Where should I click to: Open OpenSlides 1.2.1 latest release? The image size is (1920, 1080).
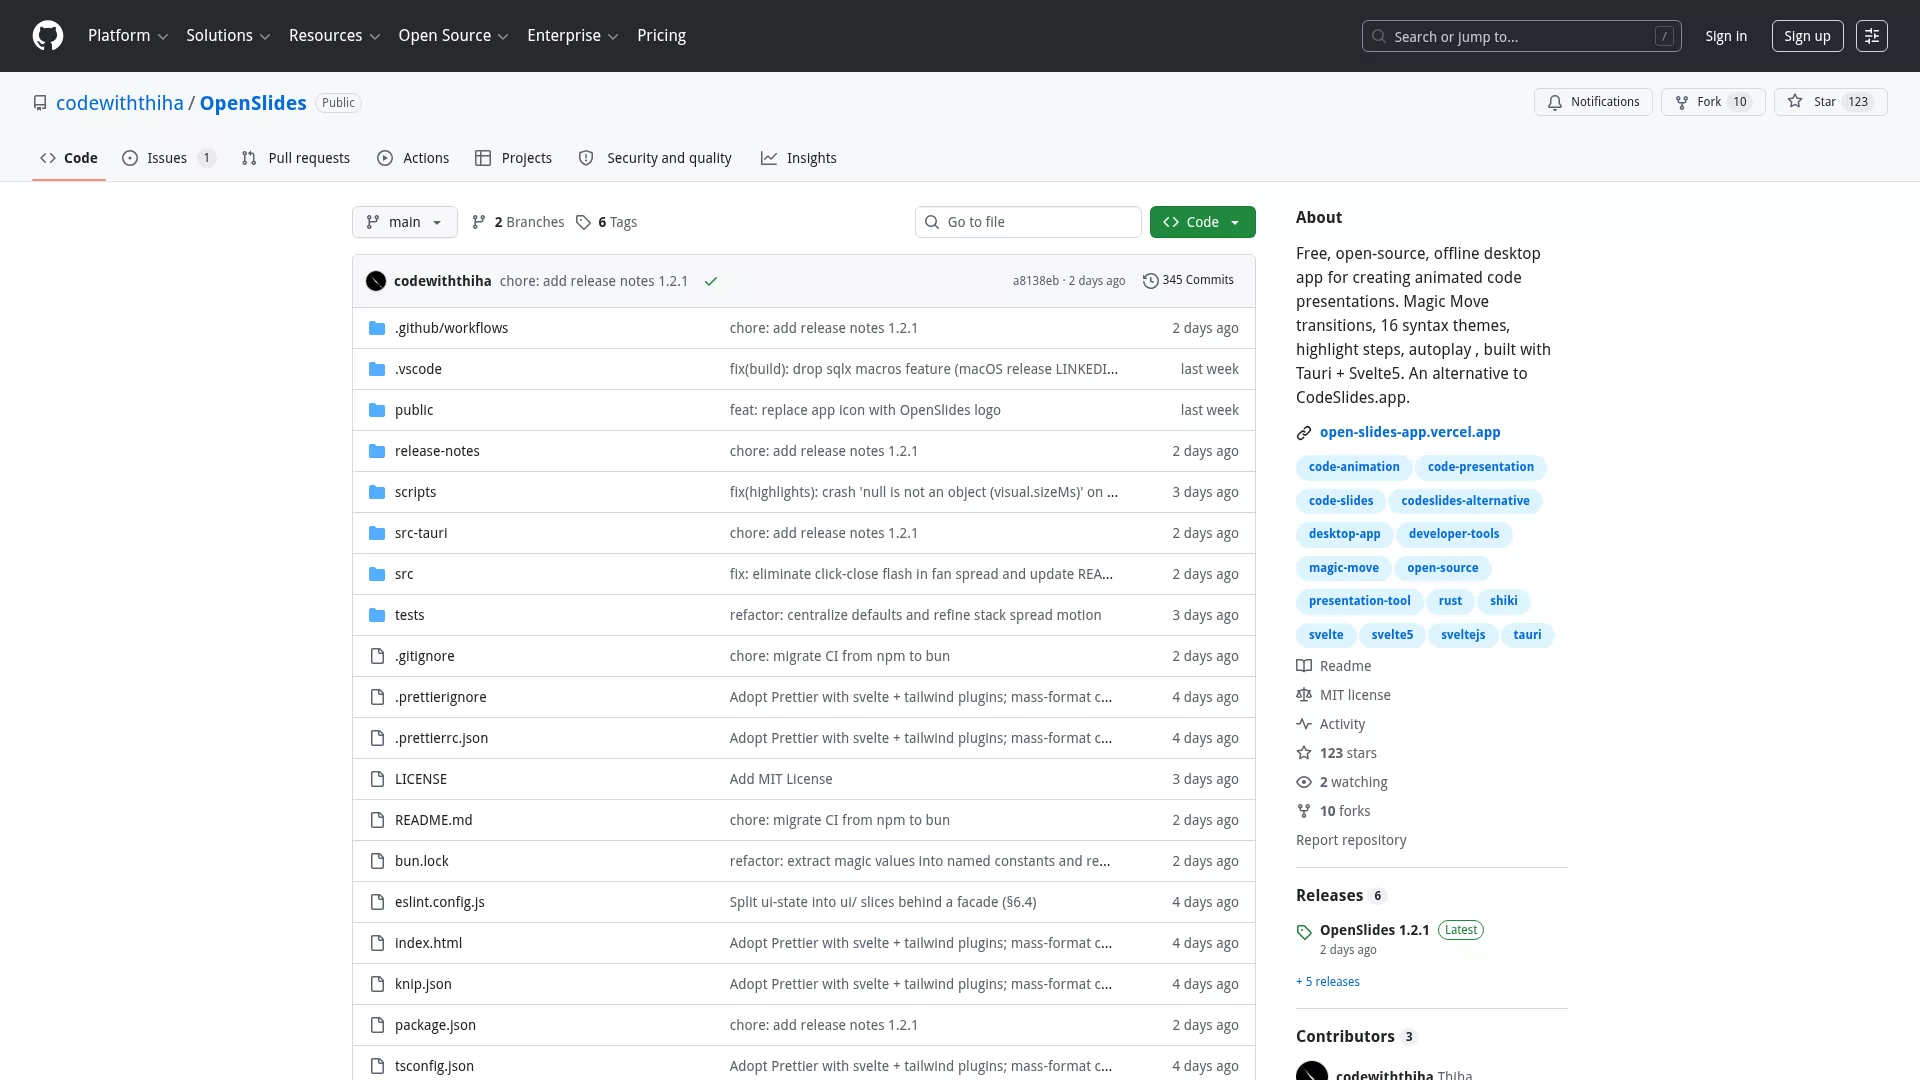tap(1374, 930)
